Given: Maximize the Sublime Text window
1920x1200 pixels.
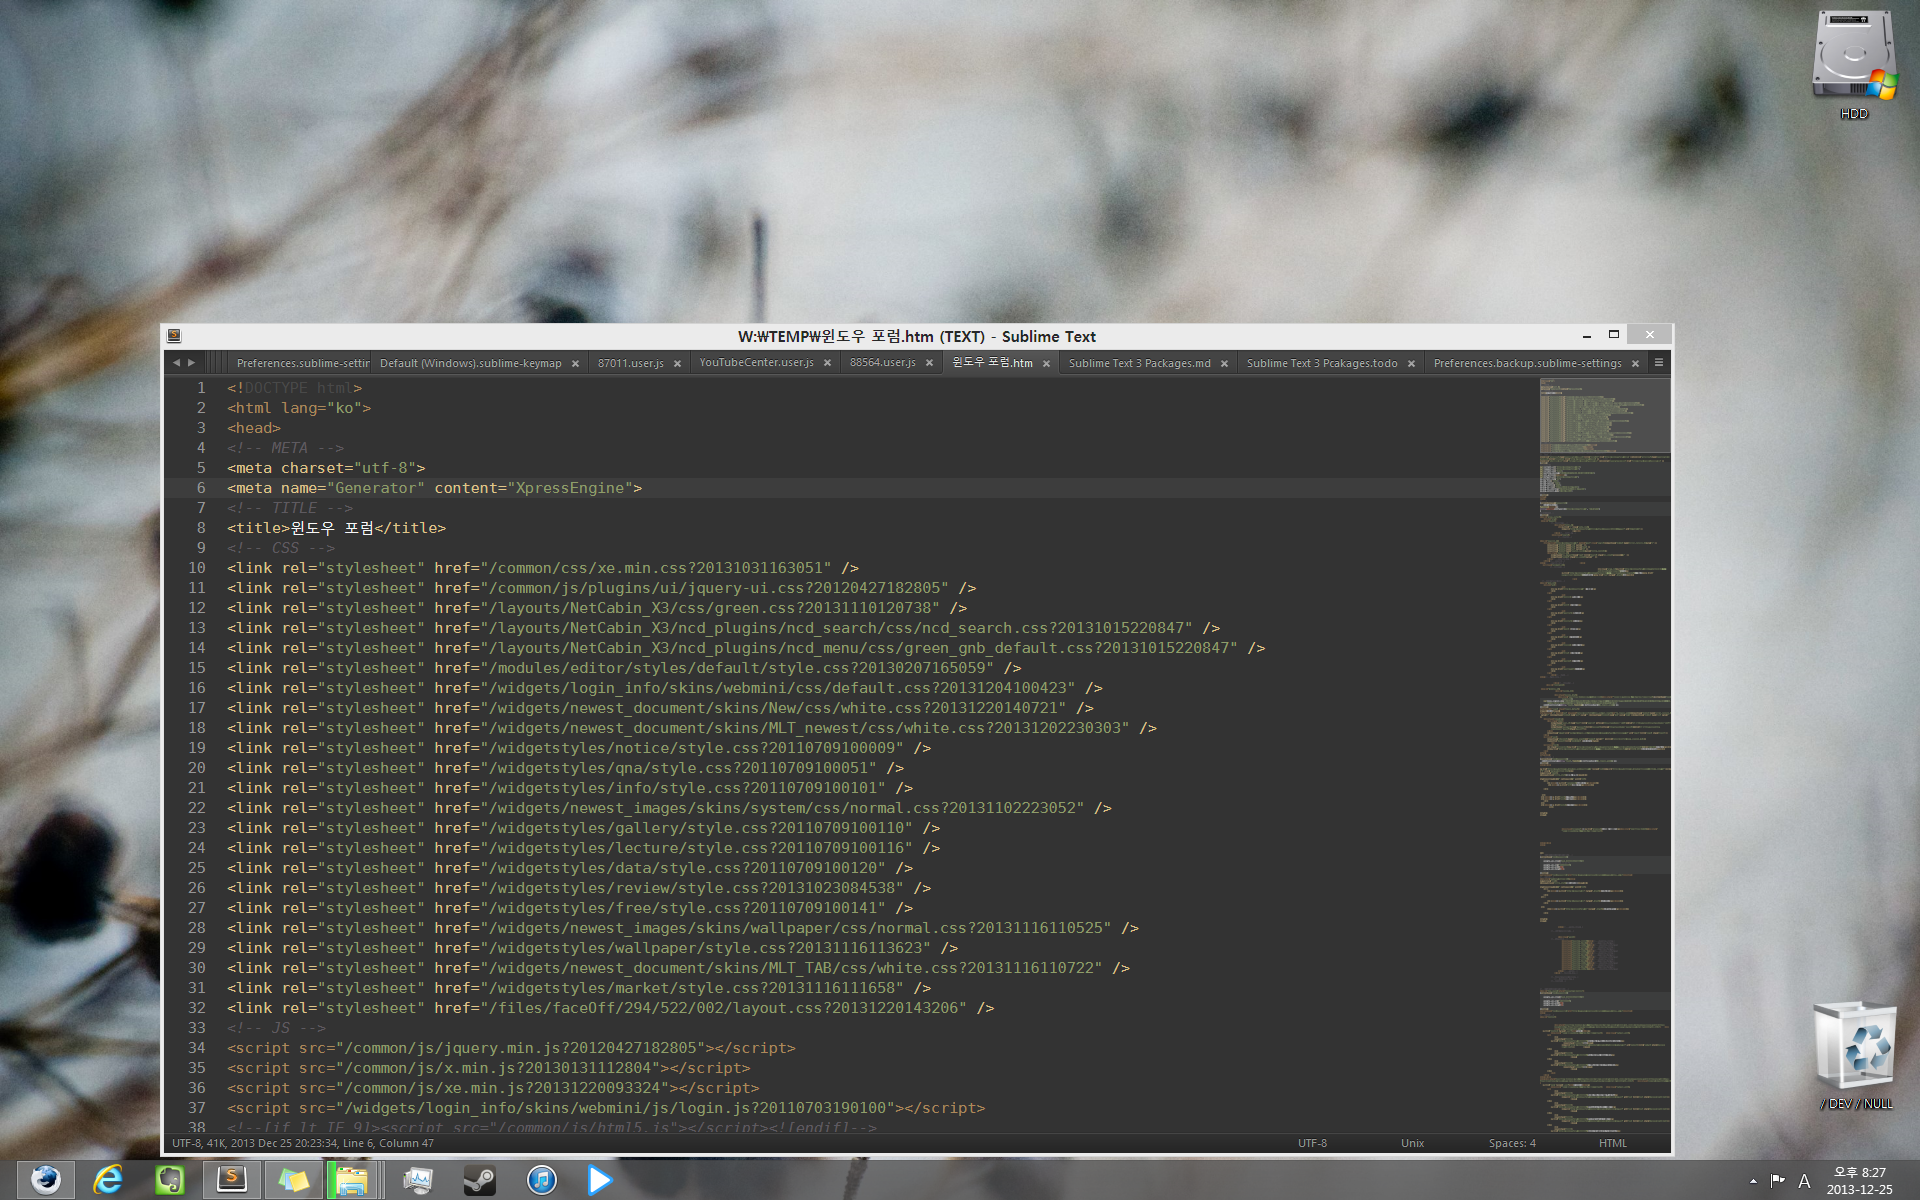Looking at the screenshot, I should 1613,335.
